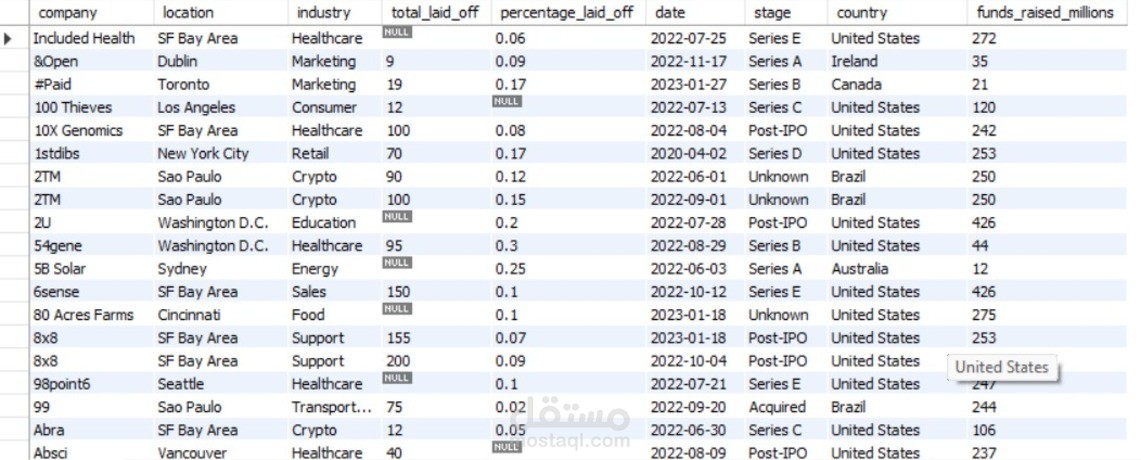Select the NULL total_laid_off cell for 80 Acres Farms

point(397,309)
